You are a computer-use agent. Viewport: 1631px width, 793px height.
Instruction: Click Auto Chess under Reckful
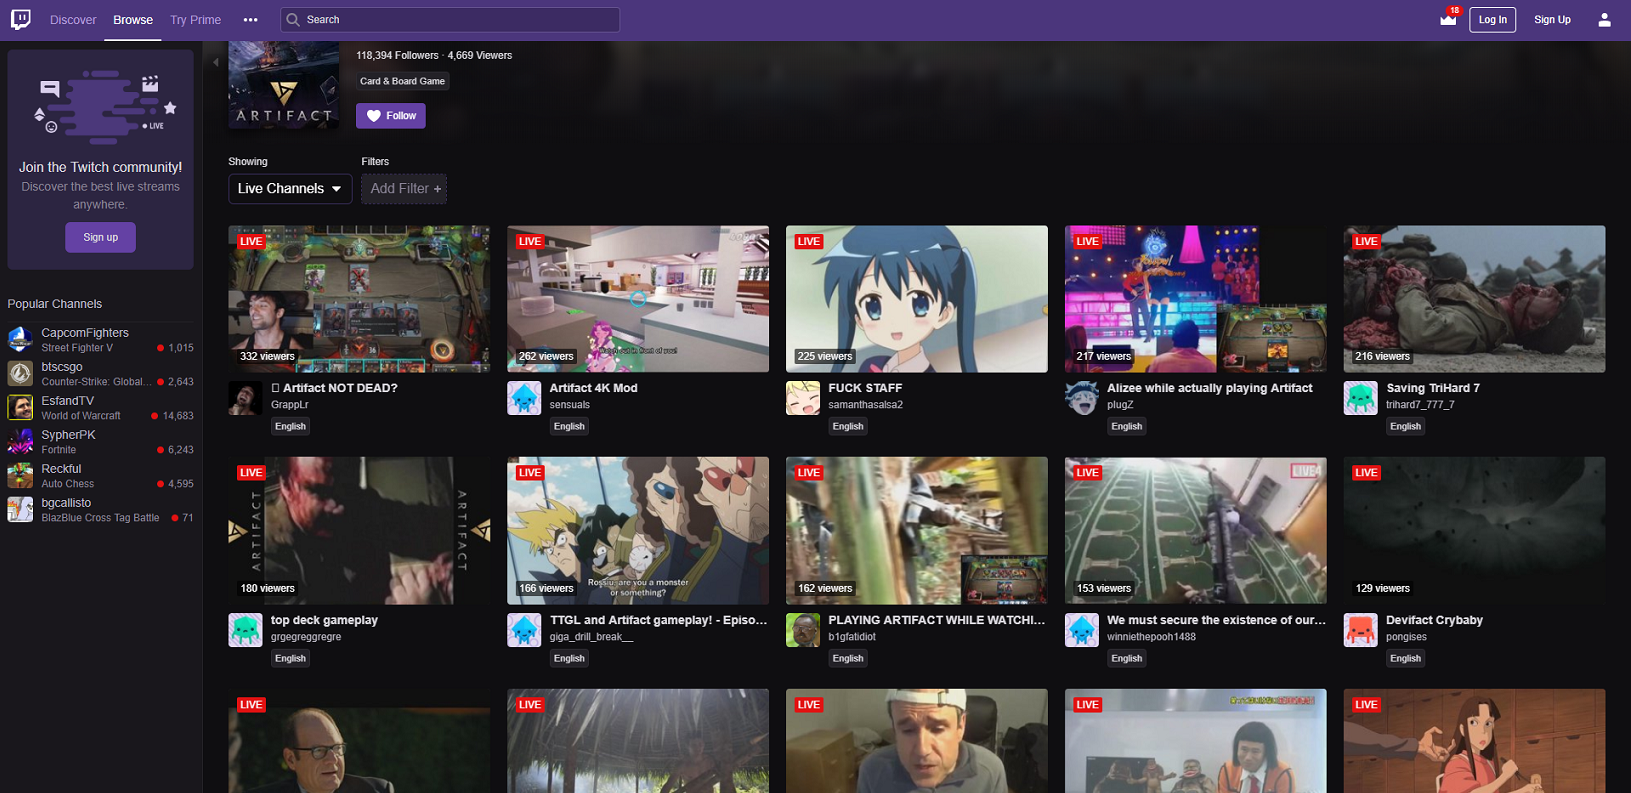(67, 484)
